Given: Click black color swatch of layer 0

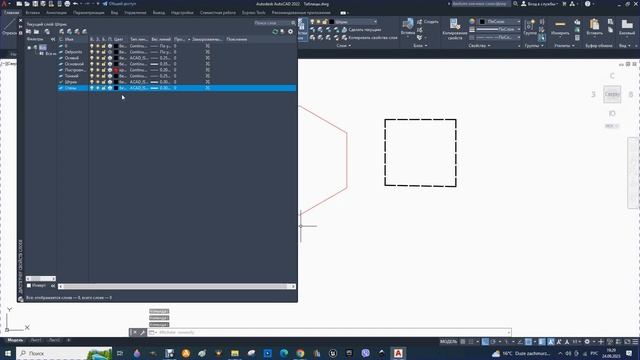Looking at the screenshot, I should (116, 46).
